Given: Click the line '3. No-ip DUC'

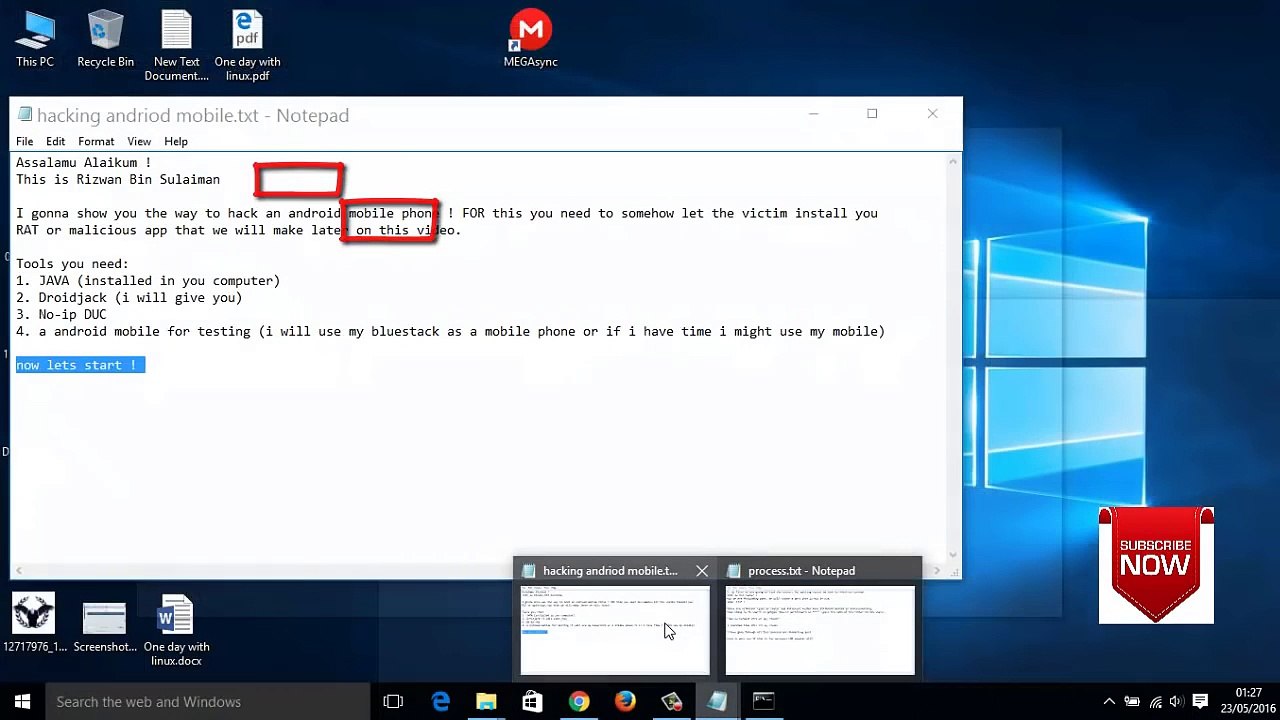Looking at the screenshot, I should coord(61,314).
